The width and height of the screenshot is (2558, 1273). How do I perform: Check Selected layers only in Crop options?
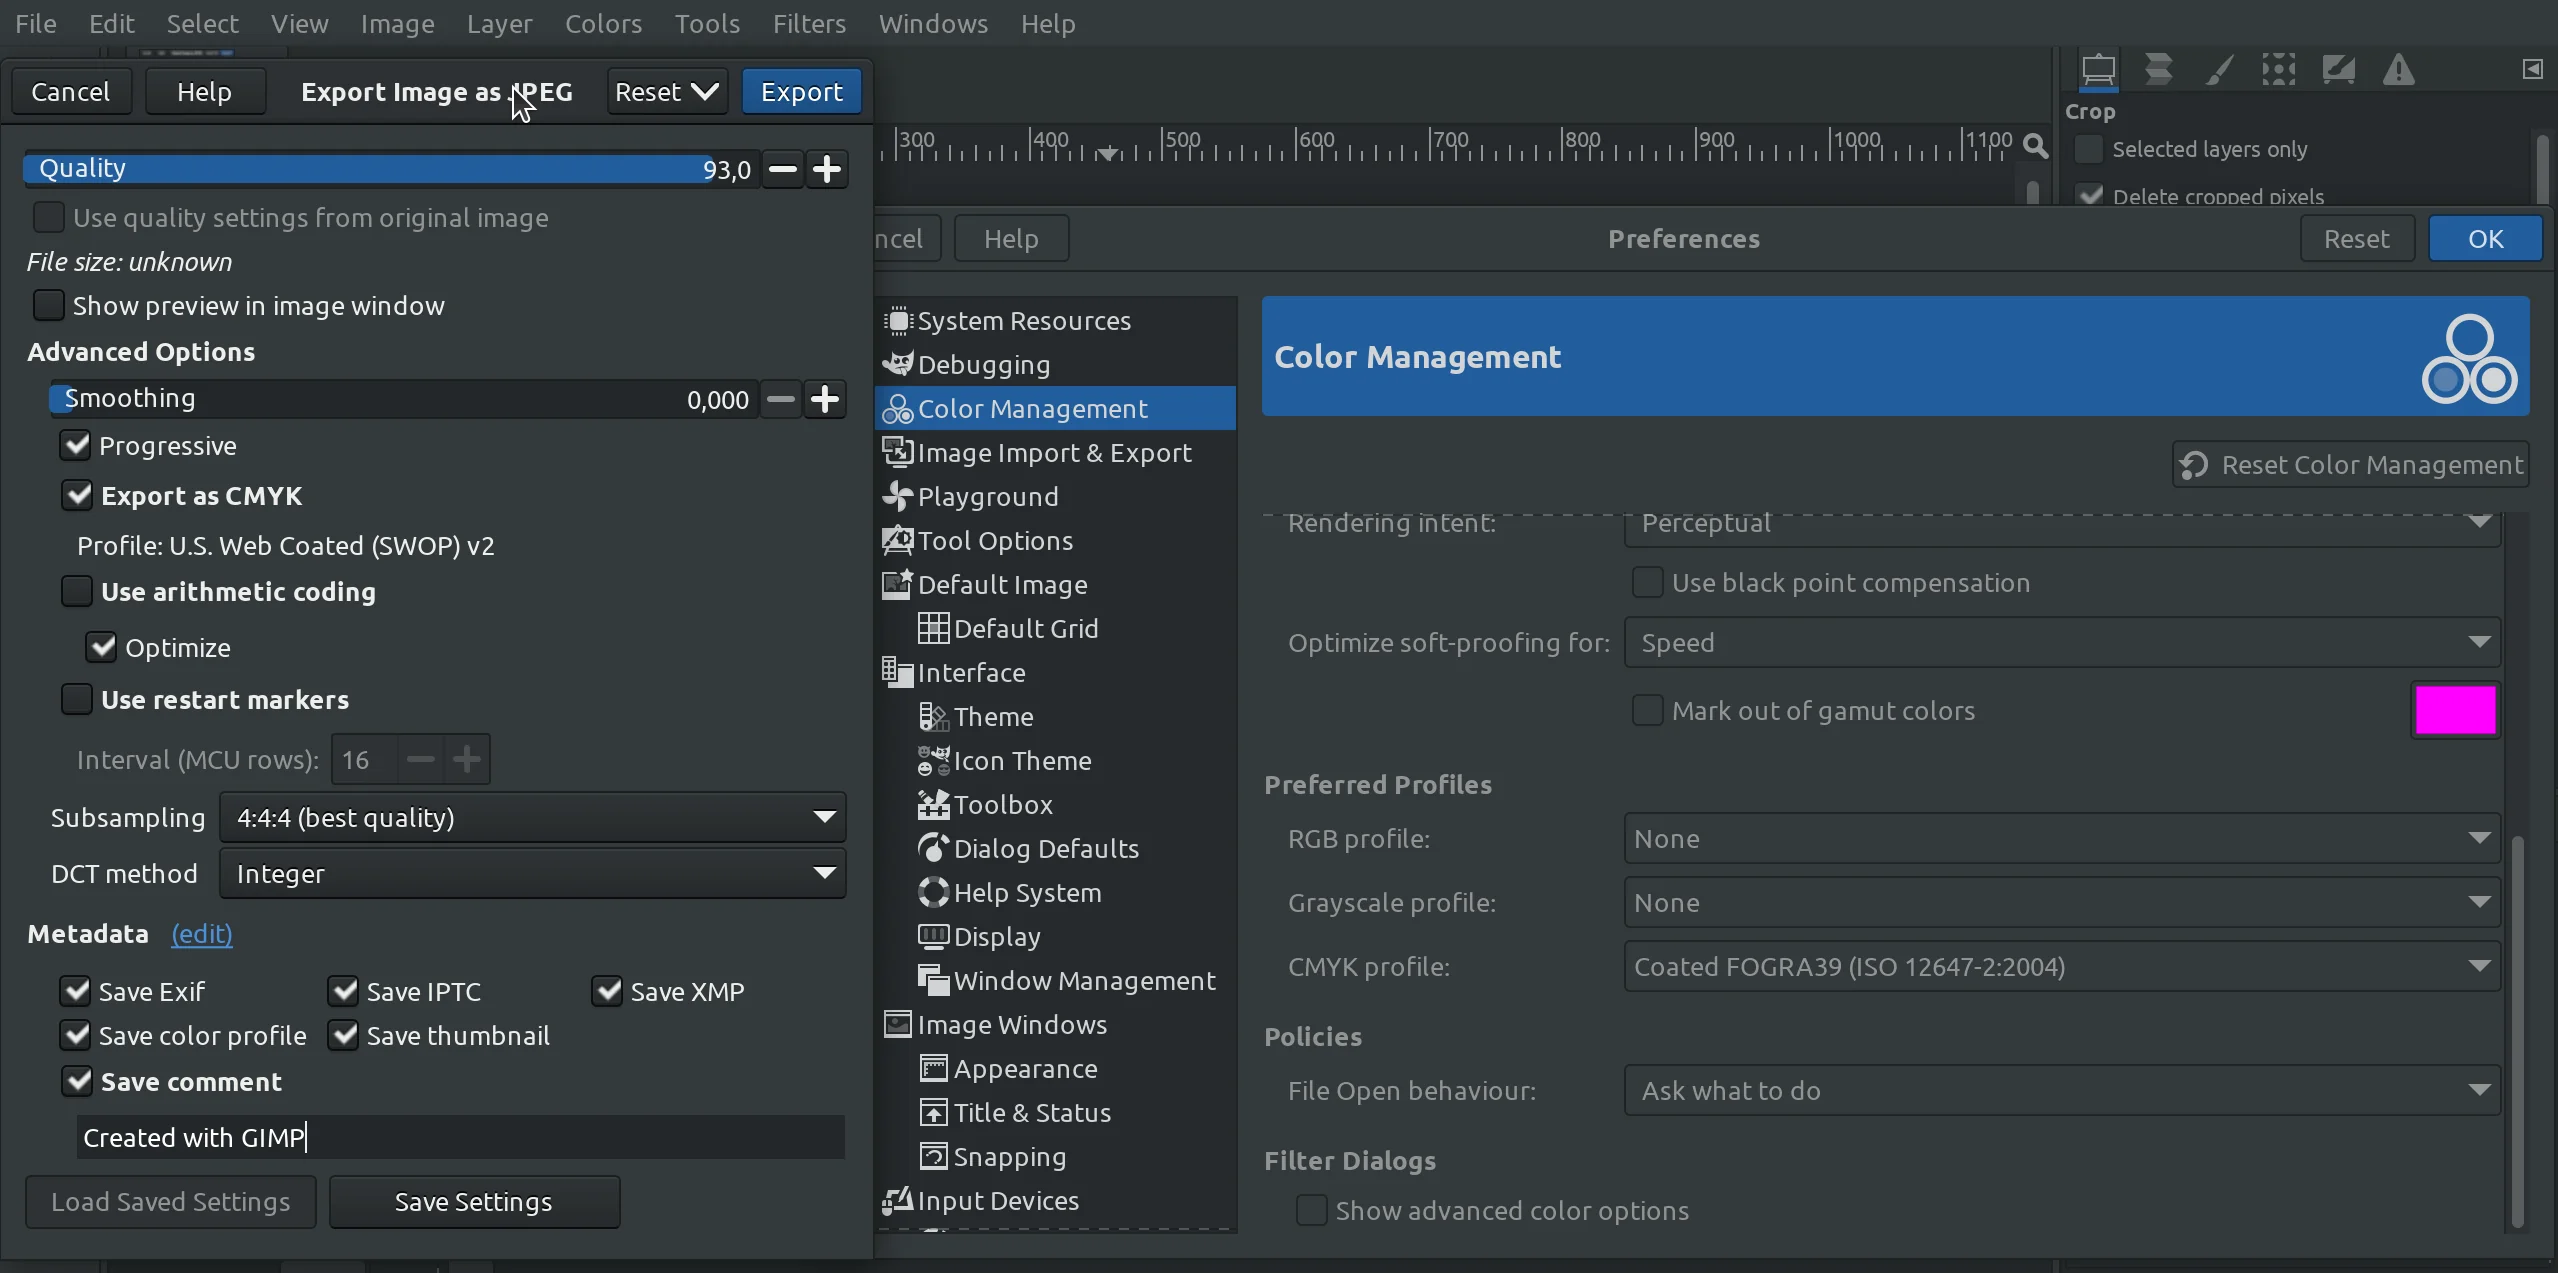2089,150
